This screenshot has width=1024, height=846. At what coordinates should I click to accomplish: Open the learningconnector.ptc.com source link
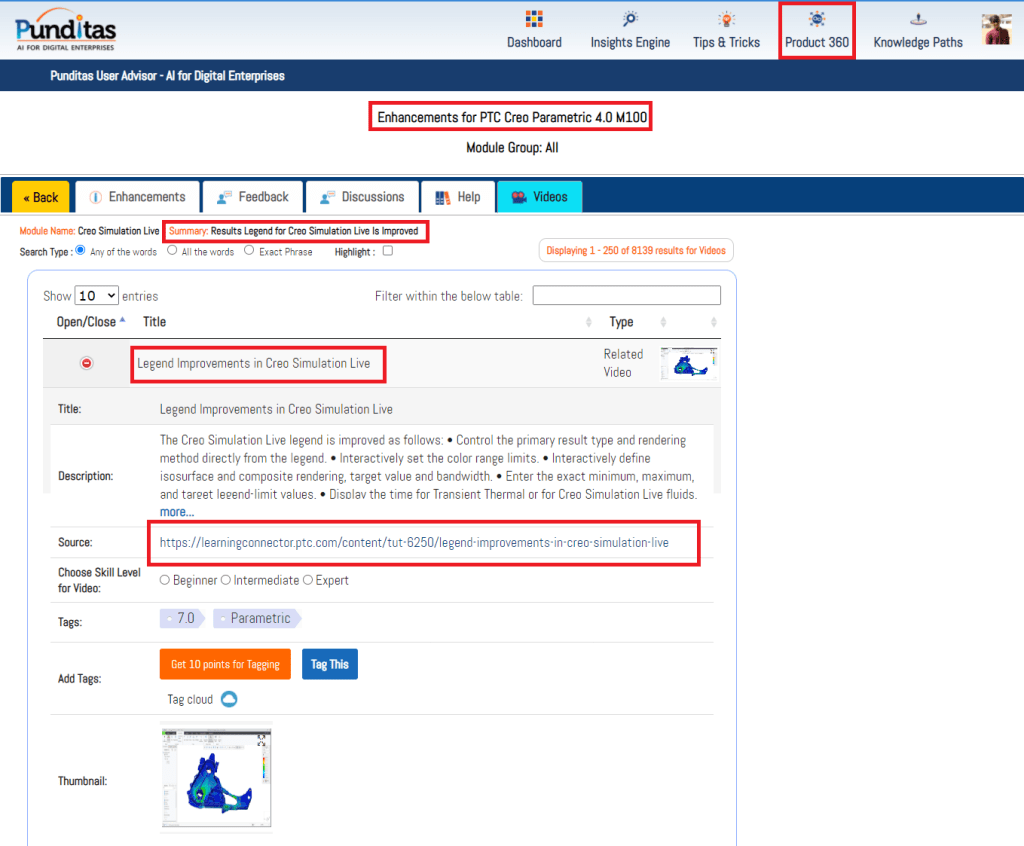point(414,542)
